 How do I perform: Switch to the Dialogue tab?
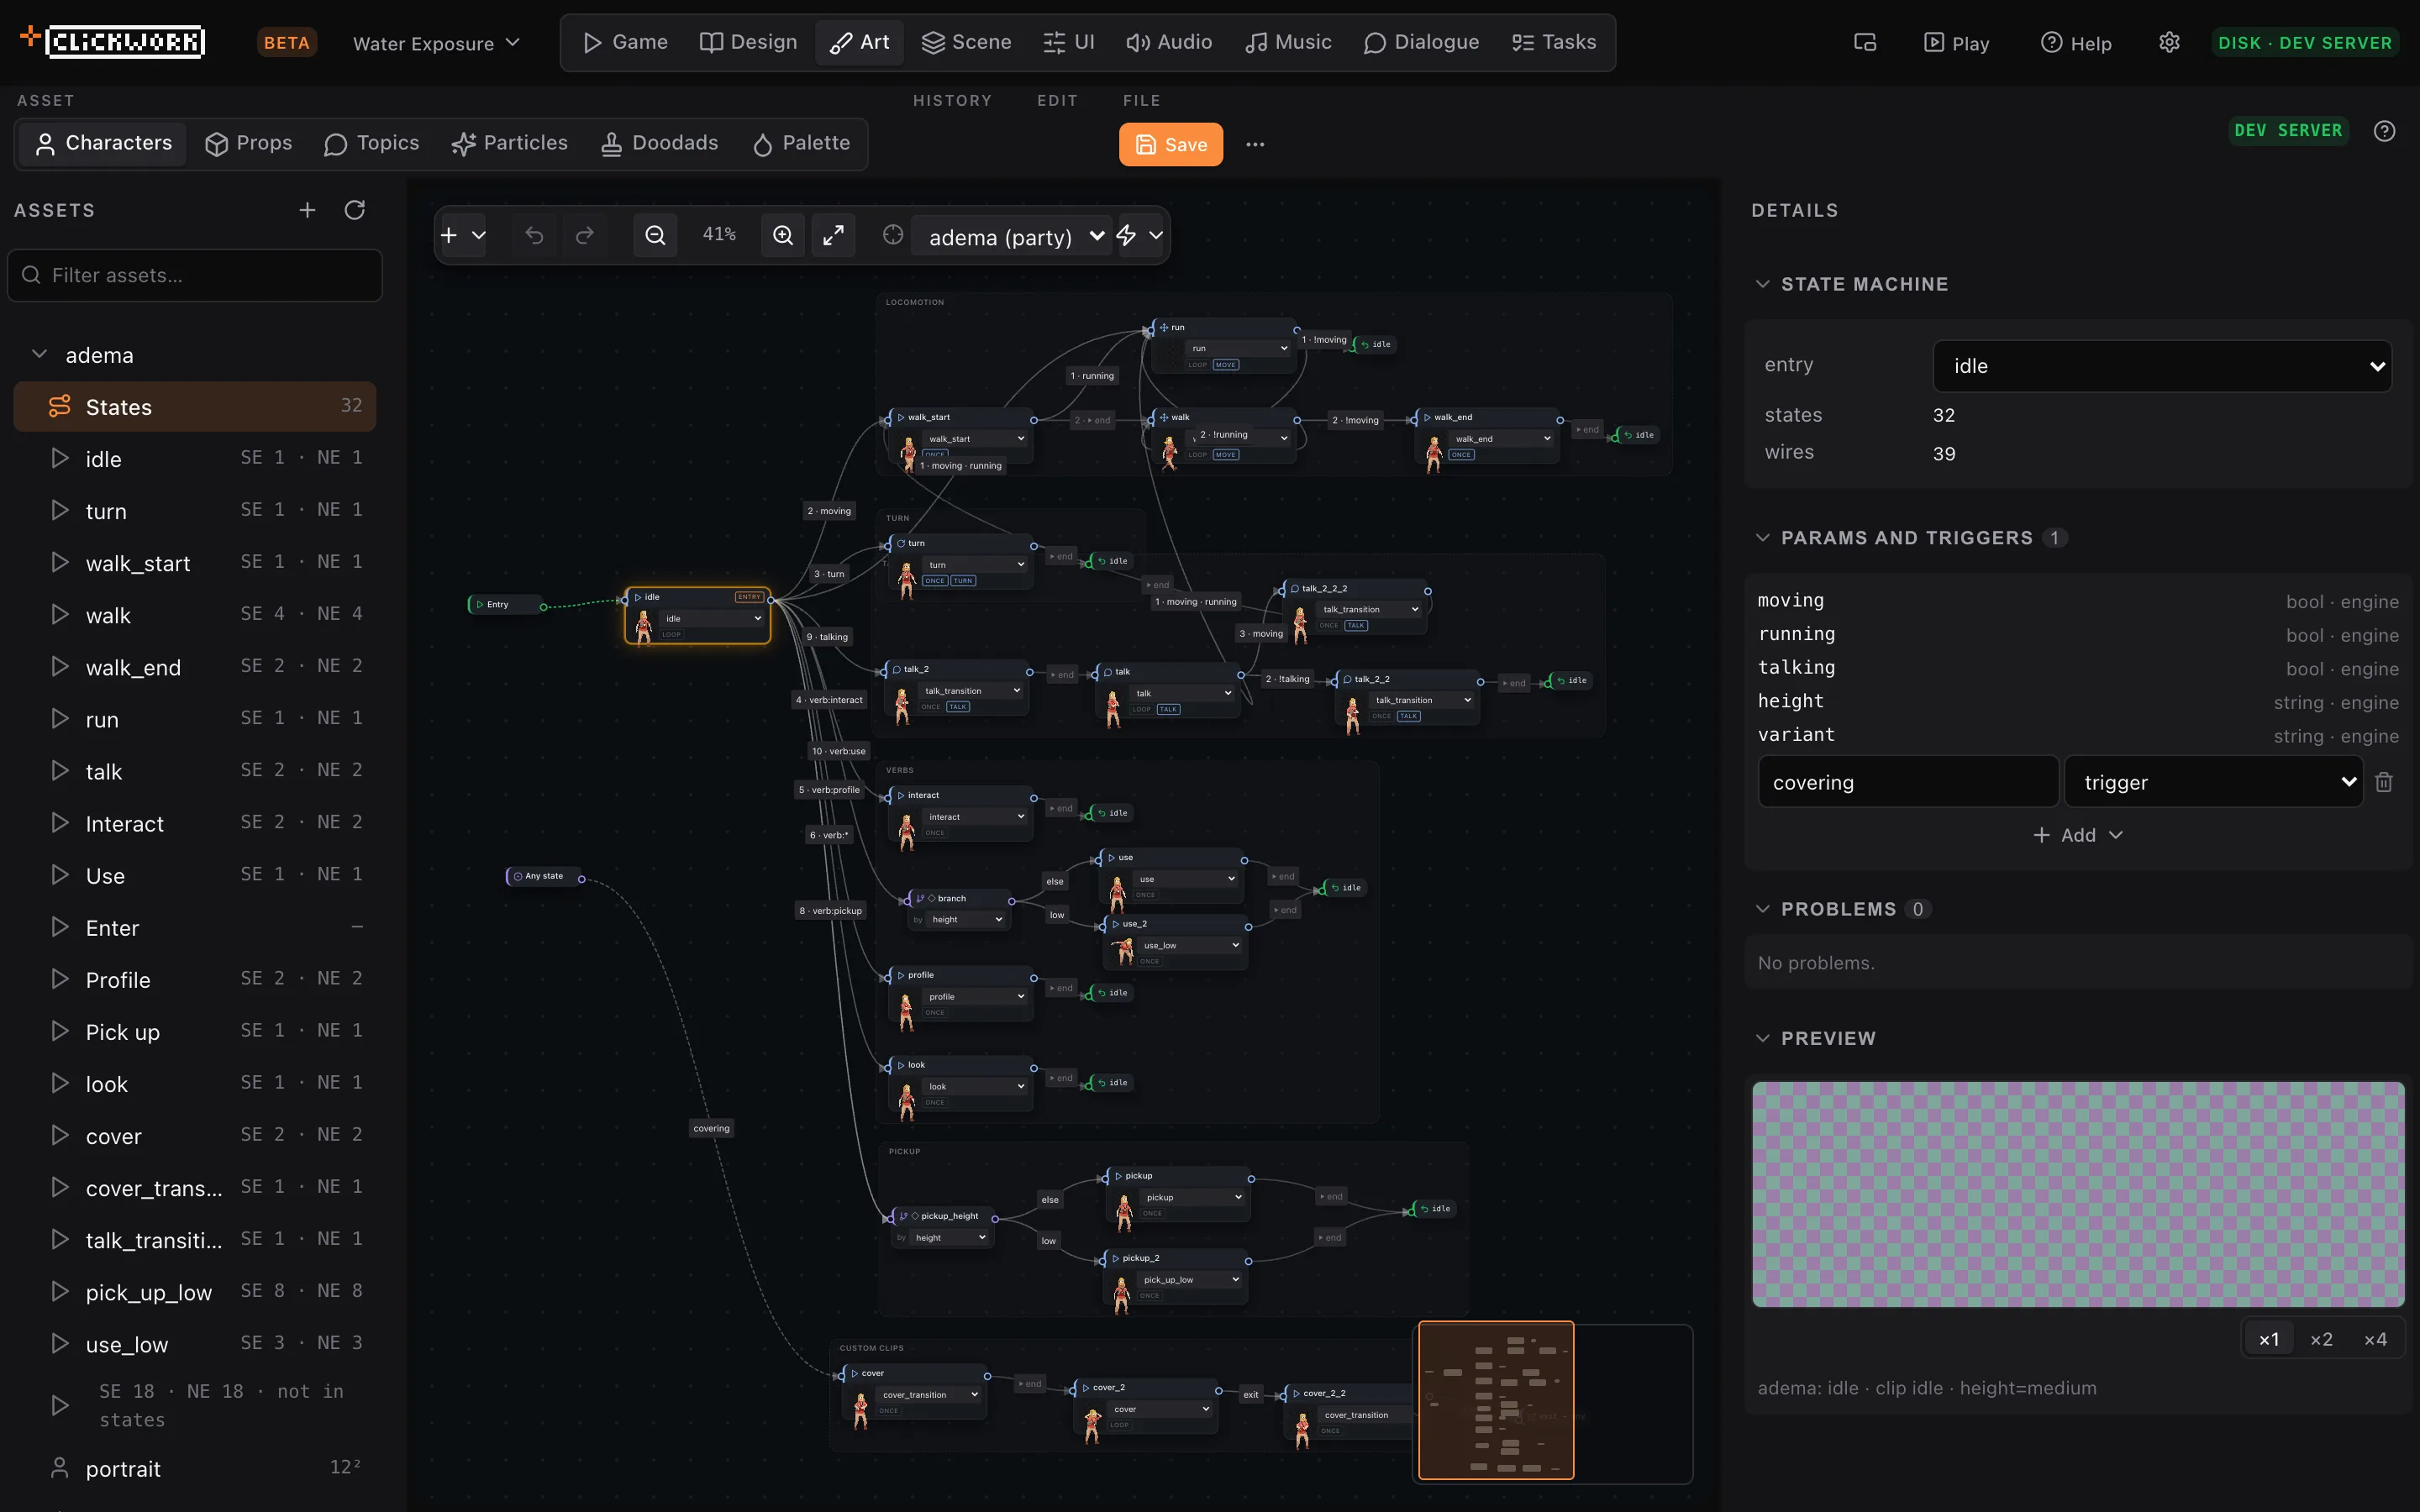[1421, 42]
